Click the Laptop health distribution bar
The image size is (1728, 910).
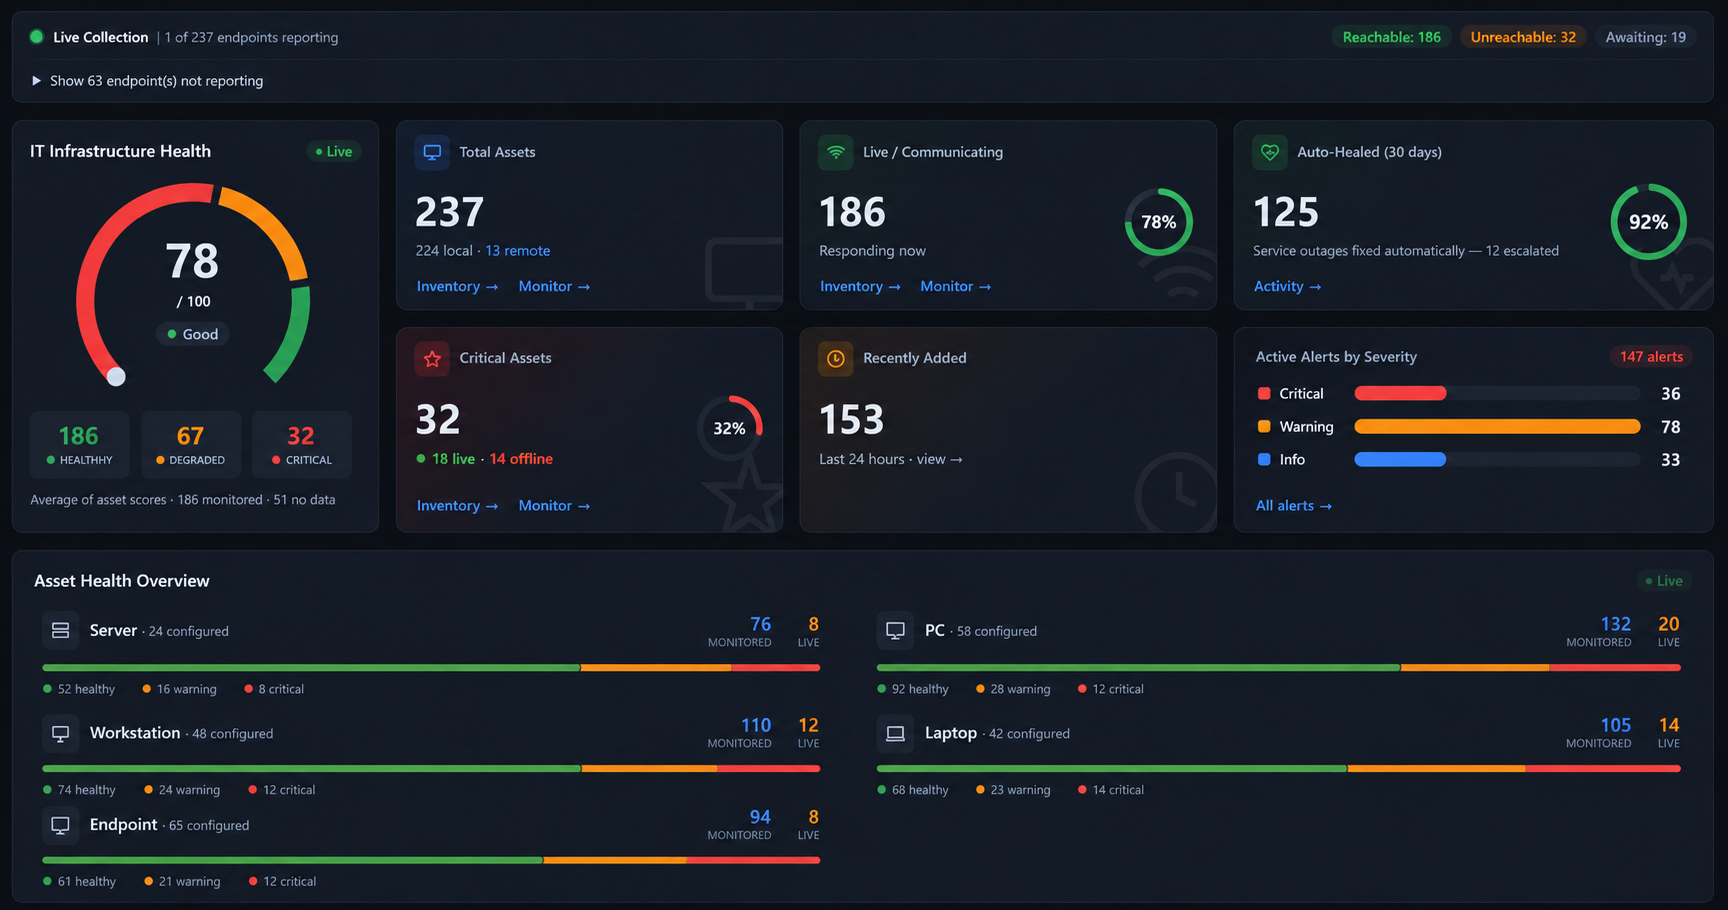(1279, 769)
